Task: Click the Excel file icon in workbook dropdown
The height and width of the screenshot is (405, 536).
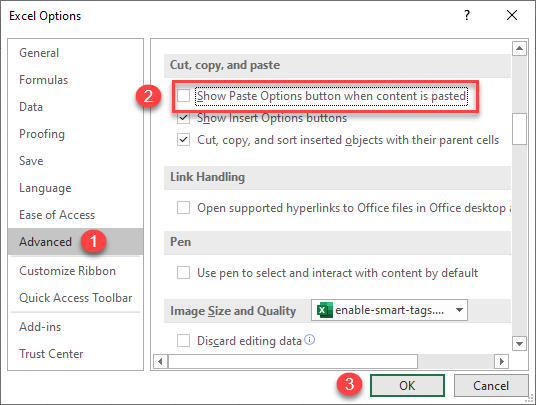Action: pos(324,310)
